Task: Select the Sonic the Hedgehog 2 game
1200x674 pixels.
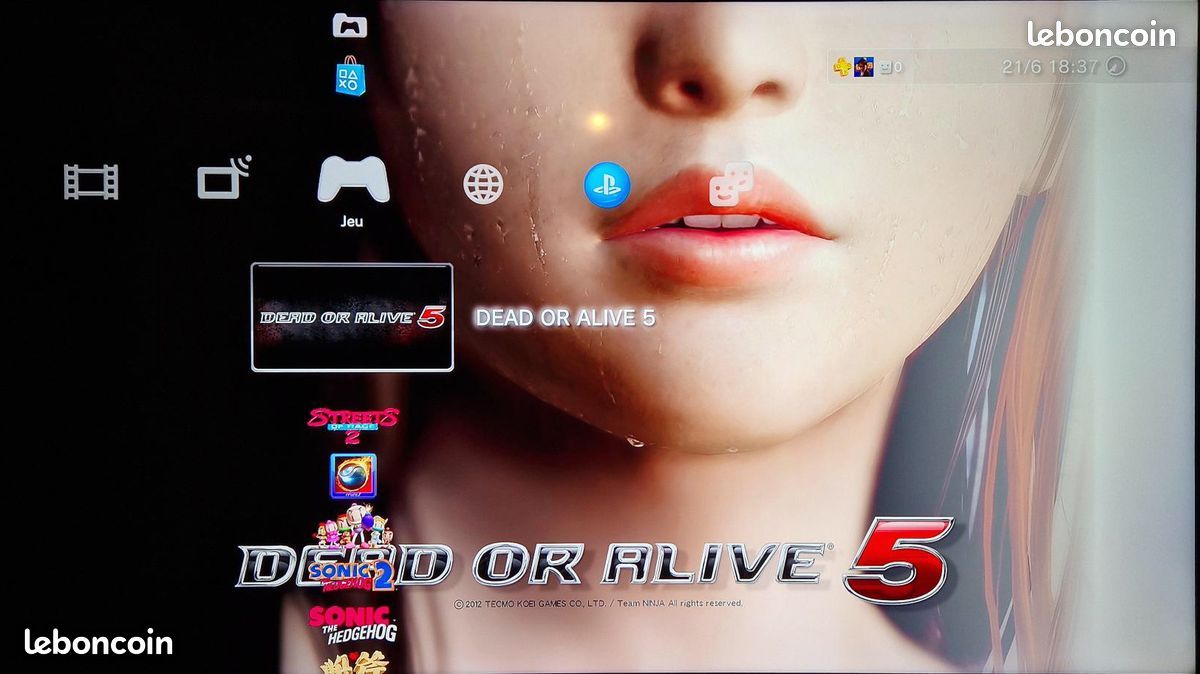Action: pyautogui.click(x=352, y=574)
